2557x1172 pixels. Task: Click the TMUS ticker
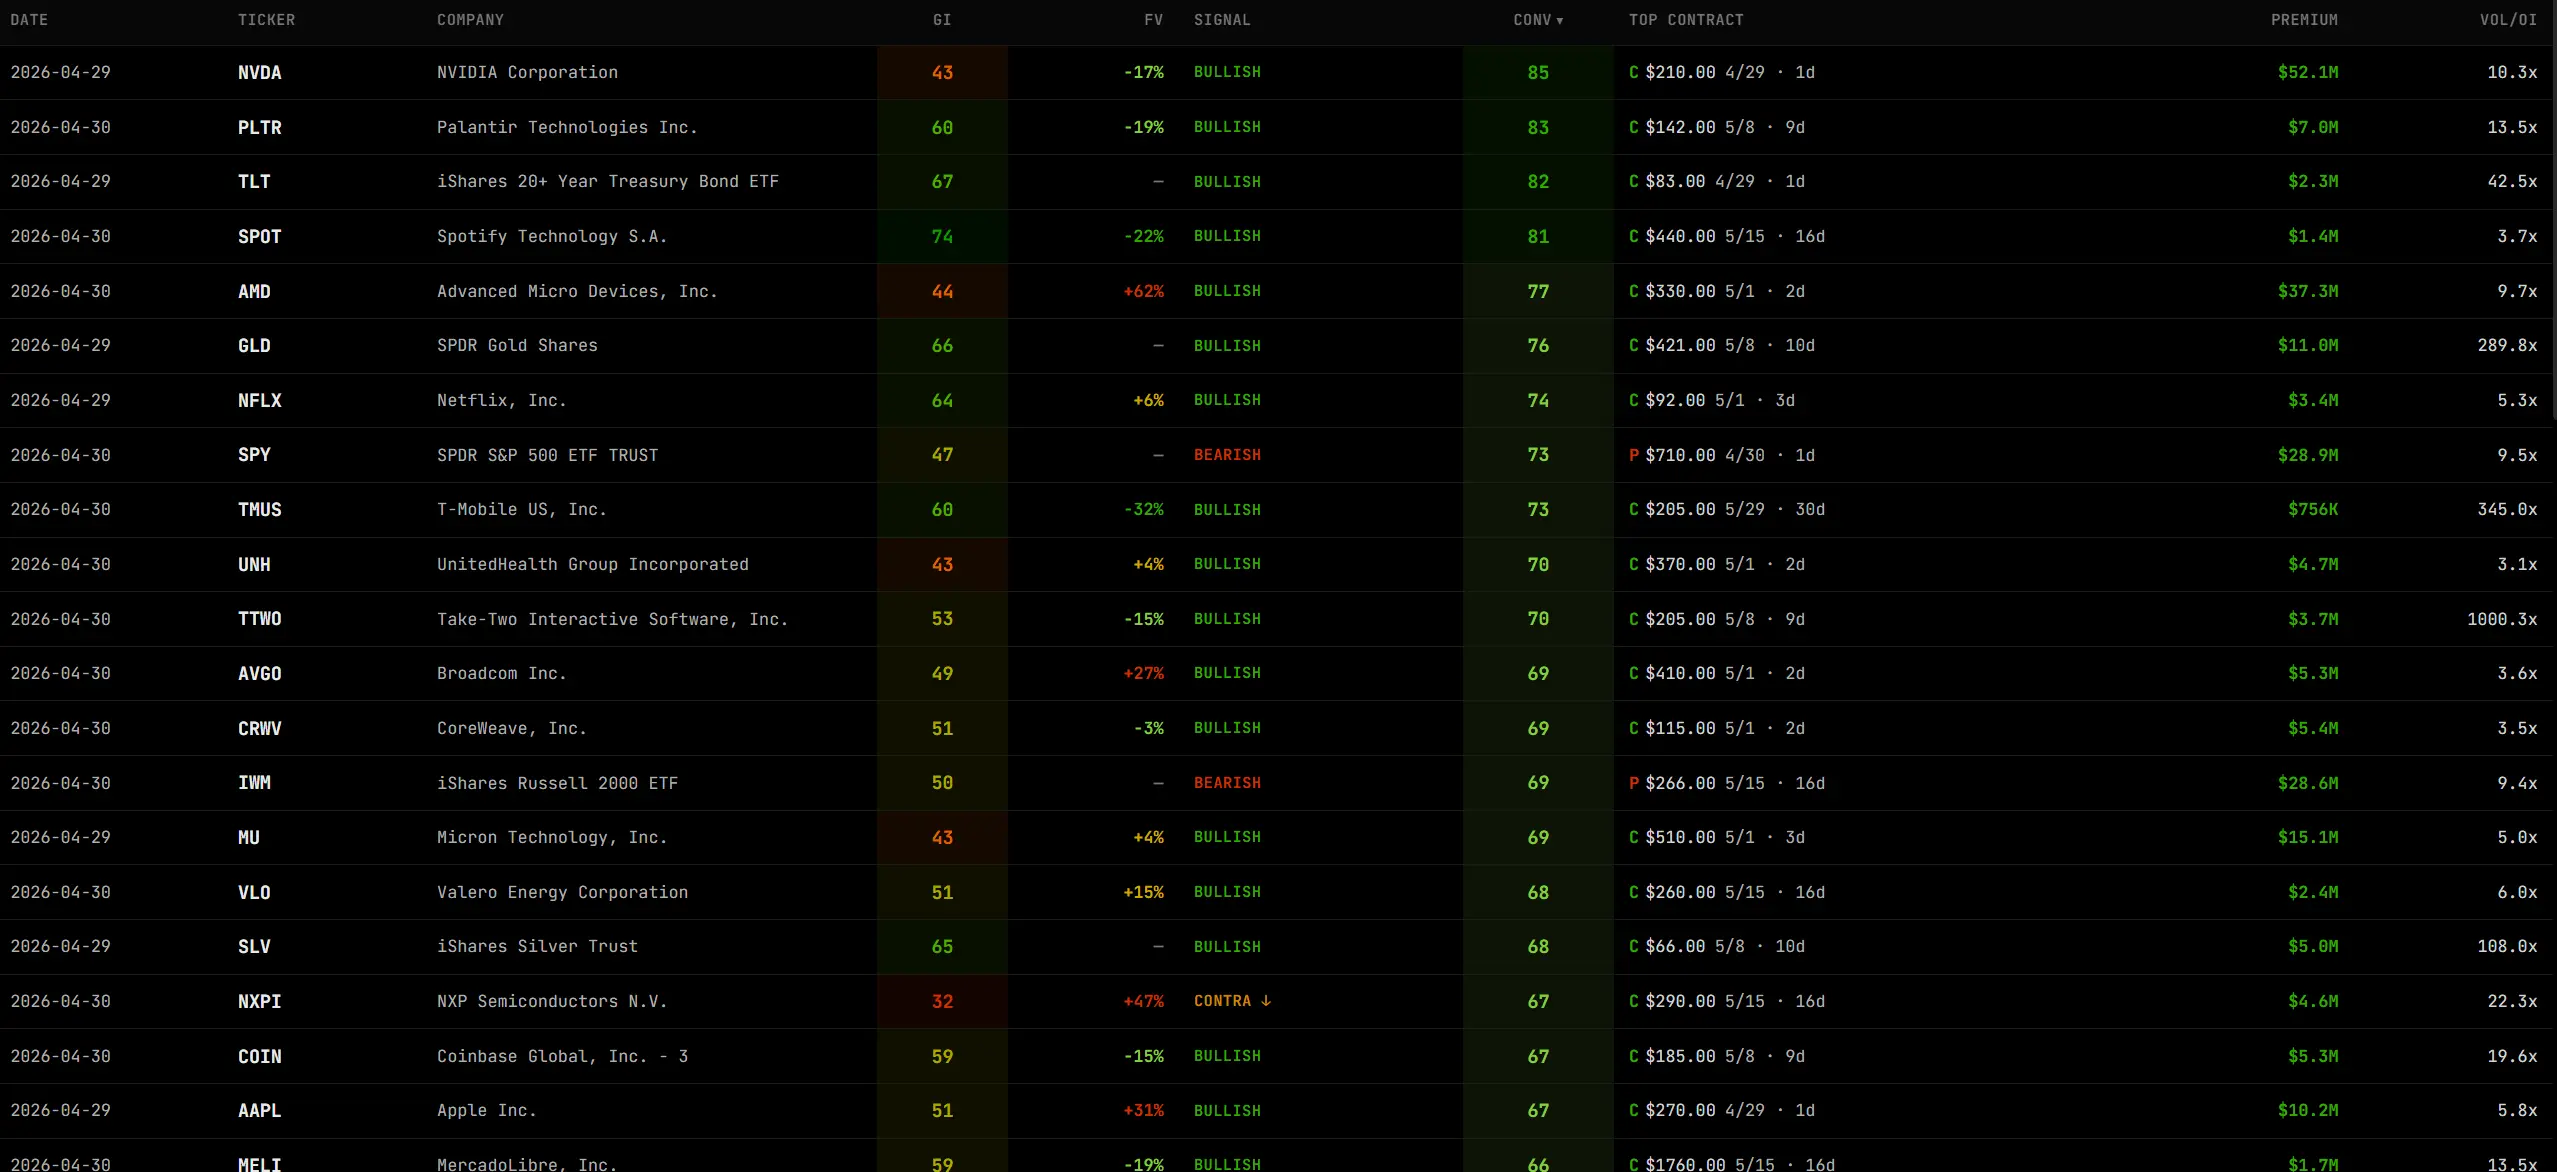pos(260,510)
